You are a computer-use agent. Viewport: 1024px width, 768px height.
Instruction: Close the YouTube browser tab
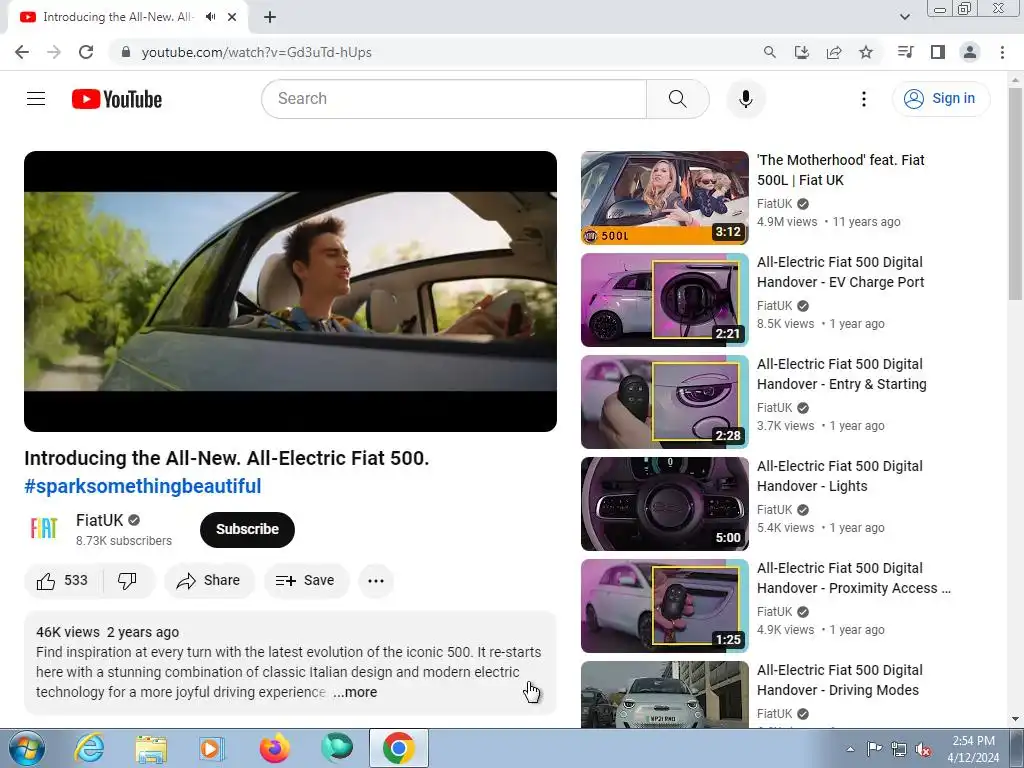tap(232, 17)
